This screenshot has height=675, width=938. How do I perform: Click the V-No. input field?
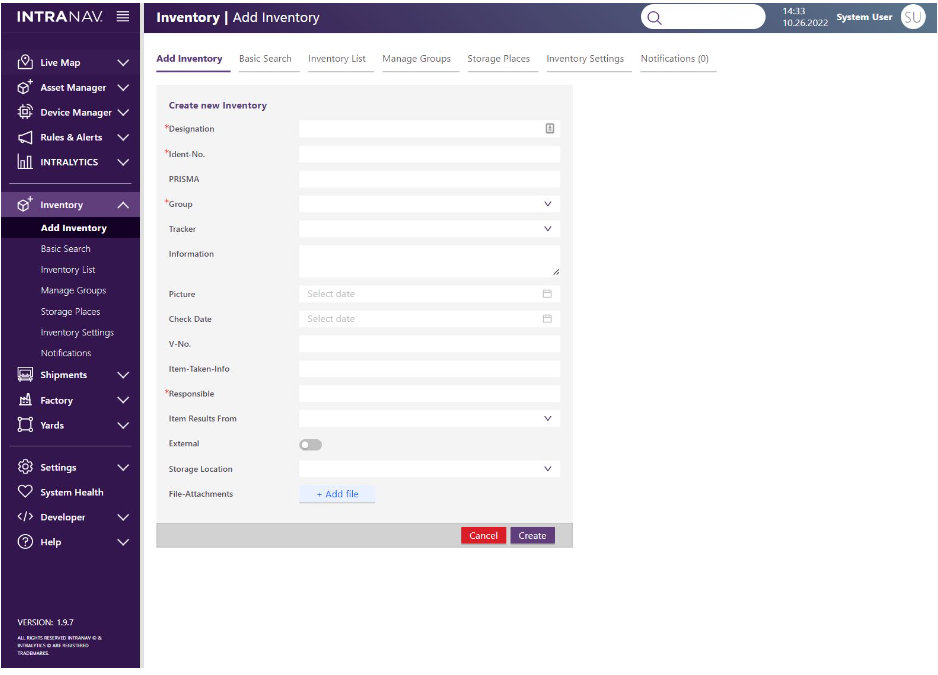[430, 343]
